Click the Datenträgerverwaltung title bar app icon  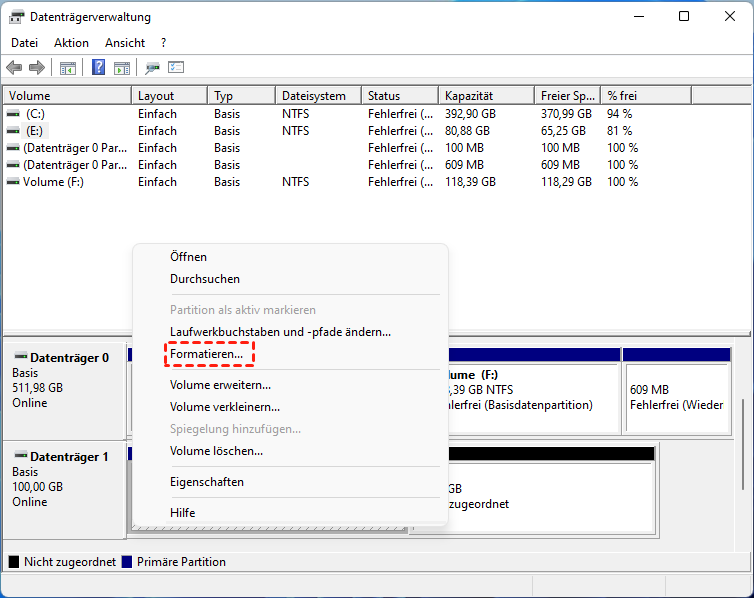(x=18, y=17)
